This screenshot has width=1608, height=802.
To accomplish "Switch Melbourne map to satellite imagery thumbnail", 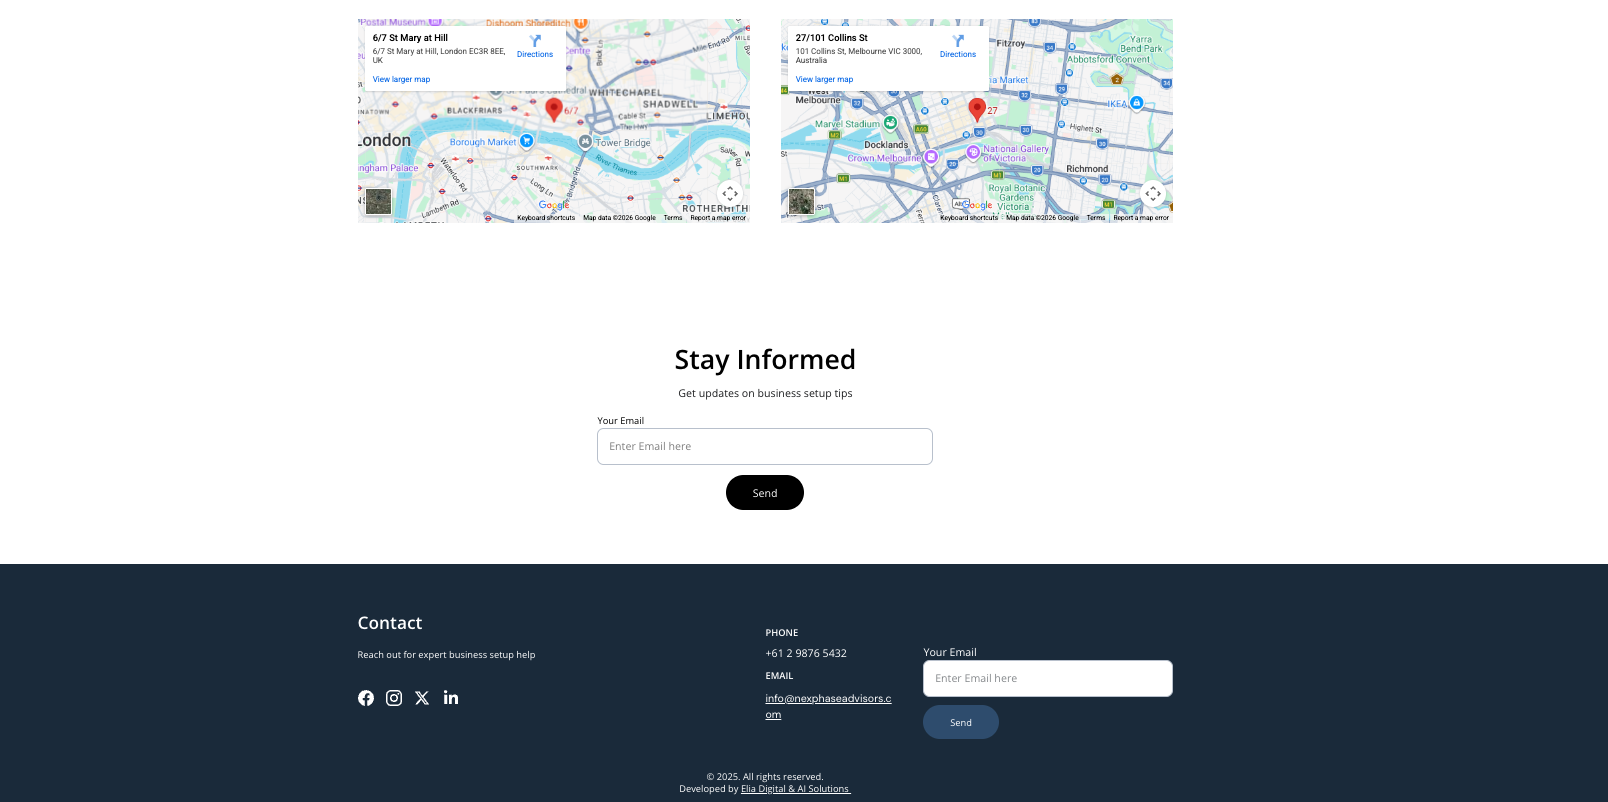I will 801,201.
